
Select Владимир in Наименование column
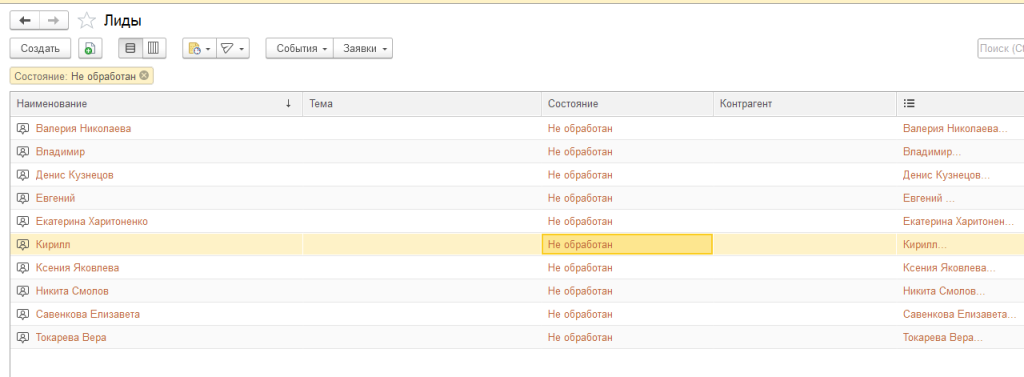click(x=60, y=152)
